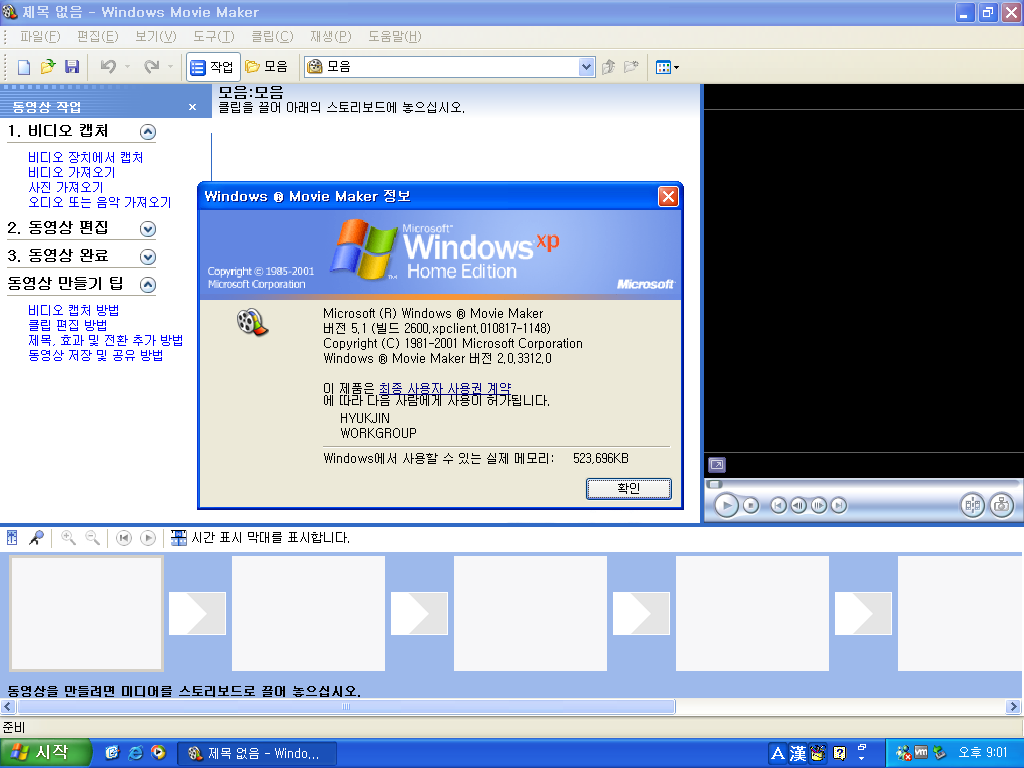The image size is (1024, 768).
Task: Click the New Project toolbar icon
Action: (24, 67)
